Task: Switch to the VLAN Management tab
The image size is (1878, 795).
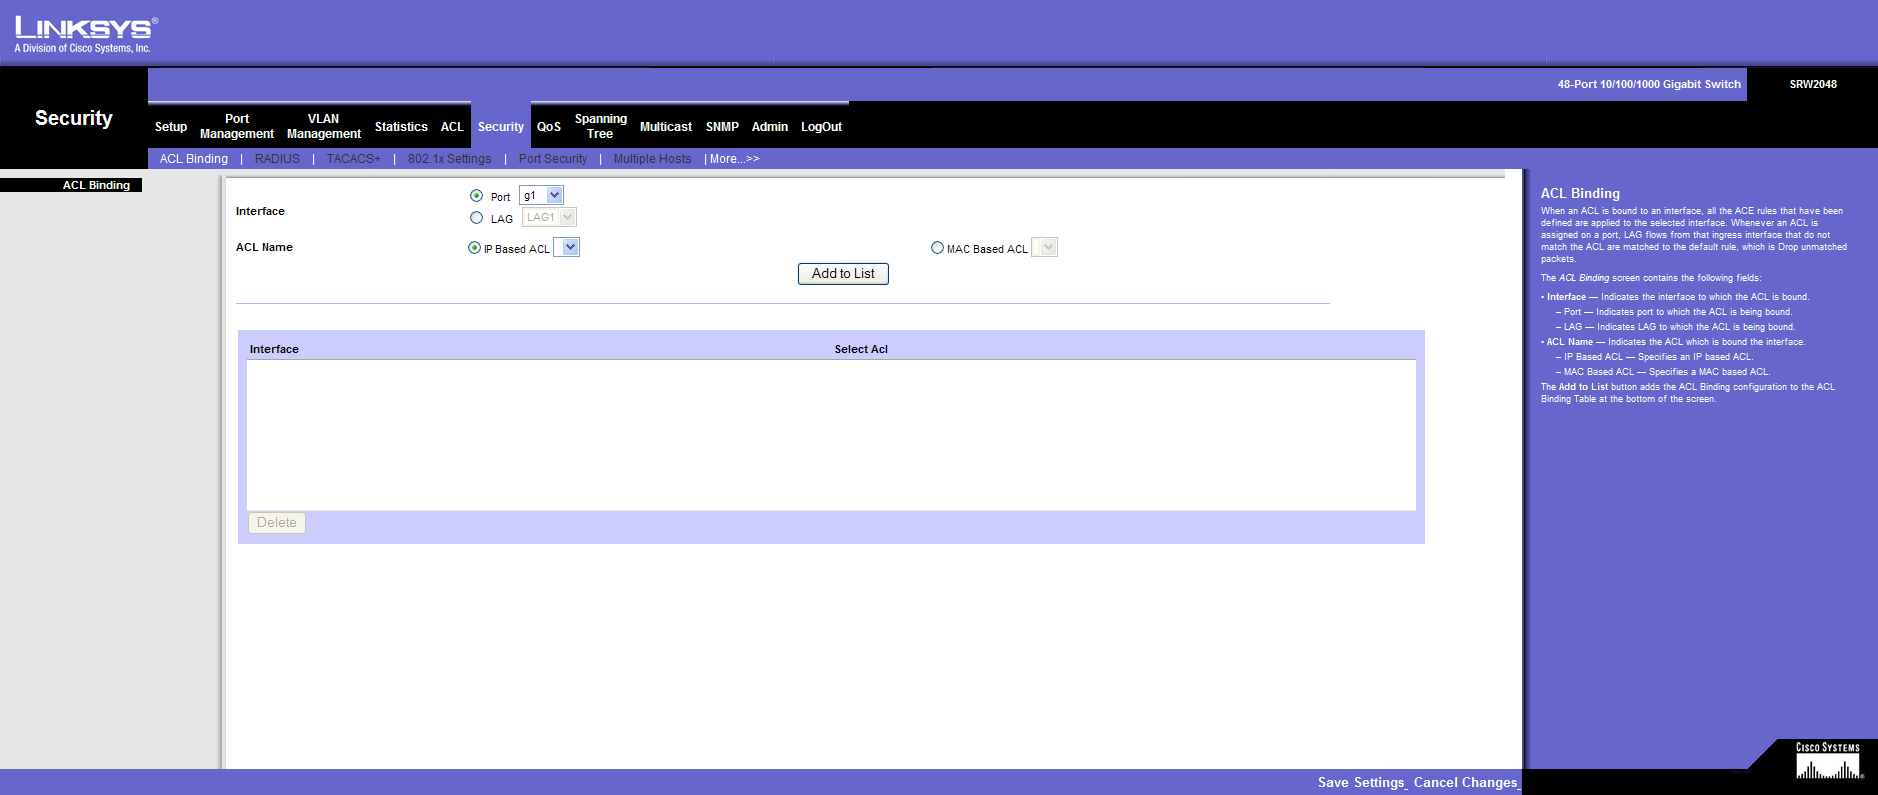Action: 323,126
